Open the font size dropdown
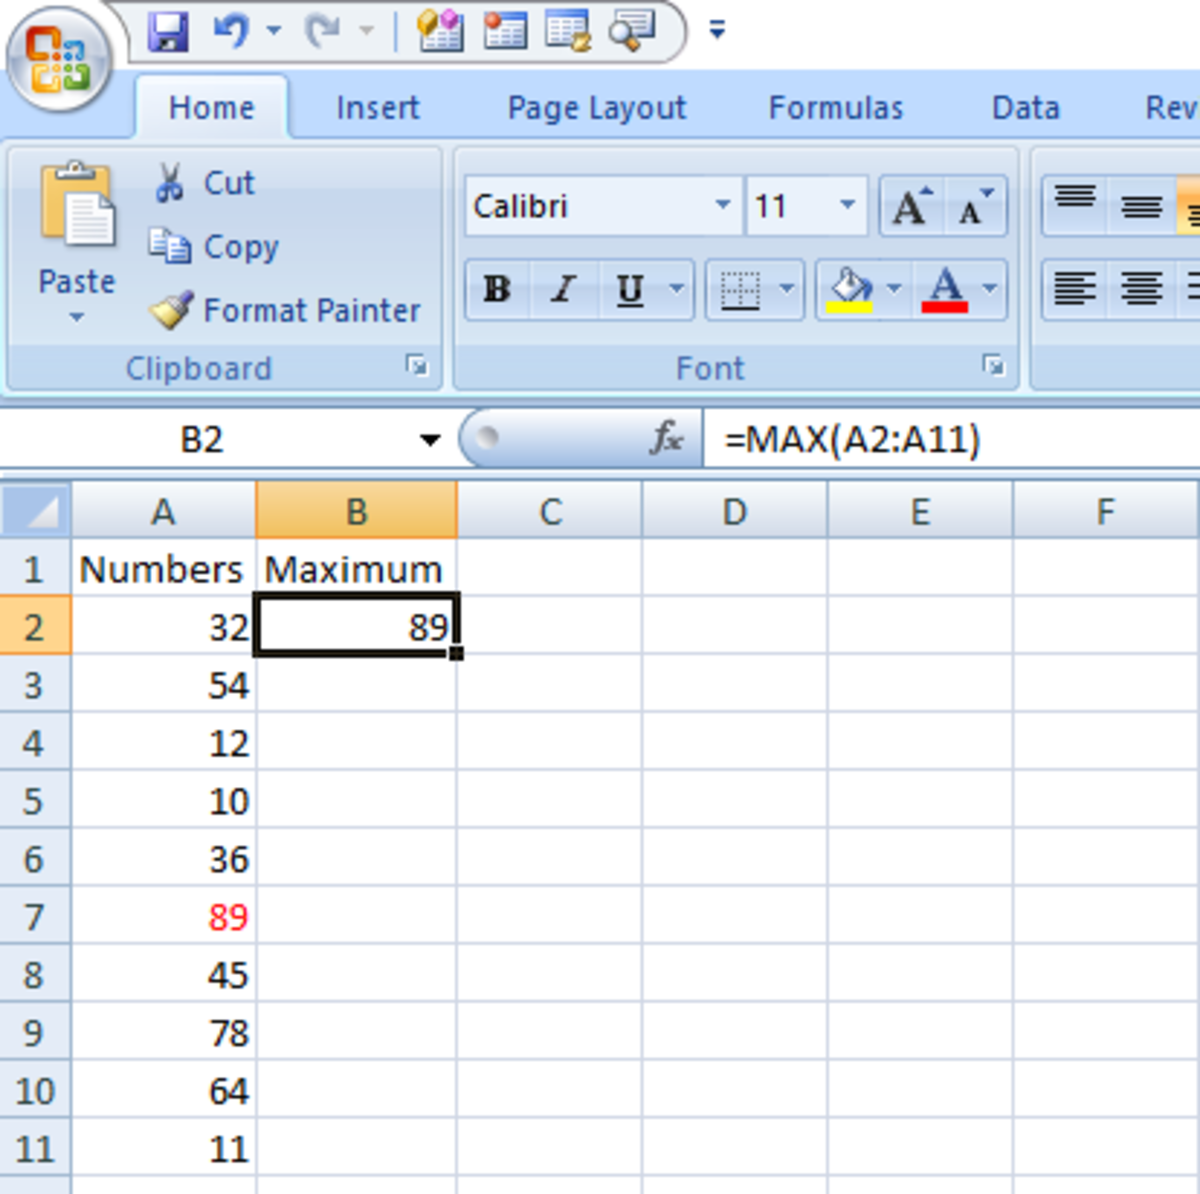 point(849,205)
